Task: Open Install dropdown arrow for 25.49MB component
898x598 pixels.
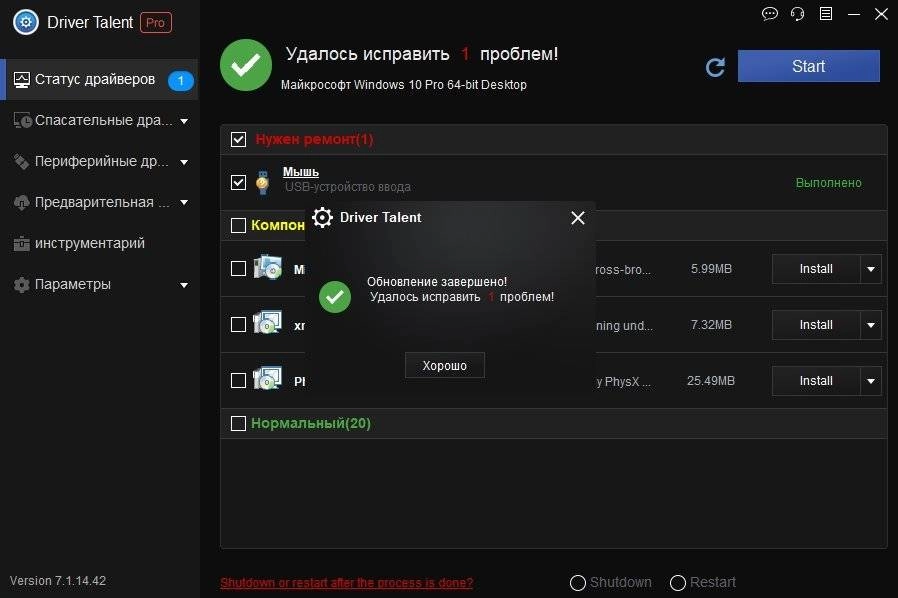Action: 871,381
